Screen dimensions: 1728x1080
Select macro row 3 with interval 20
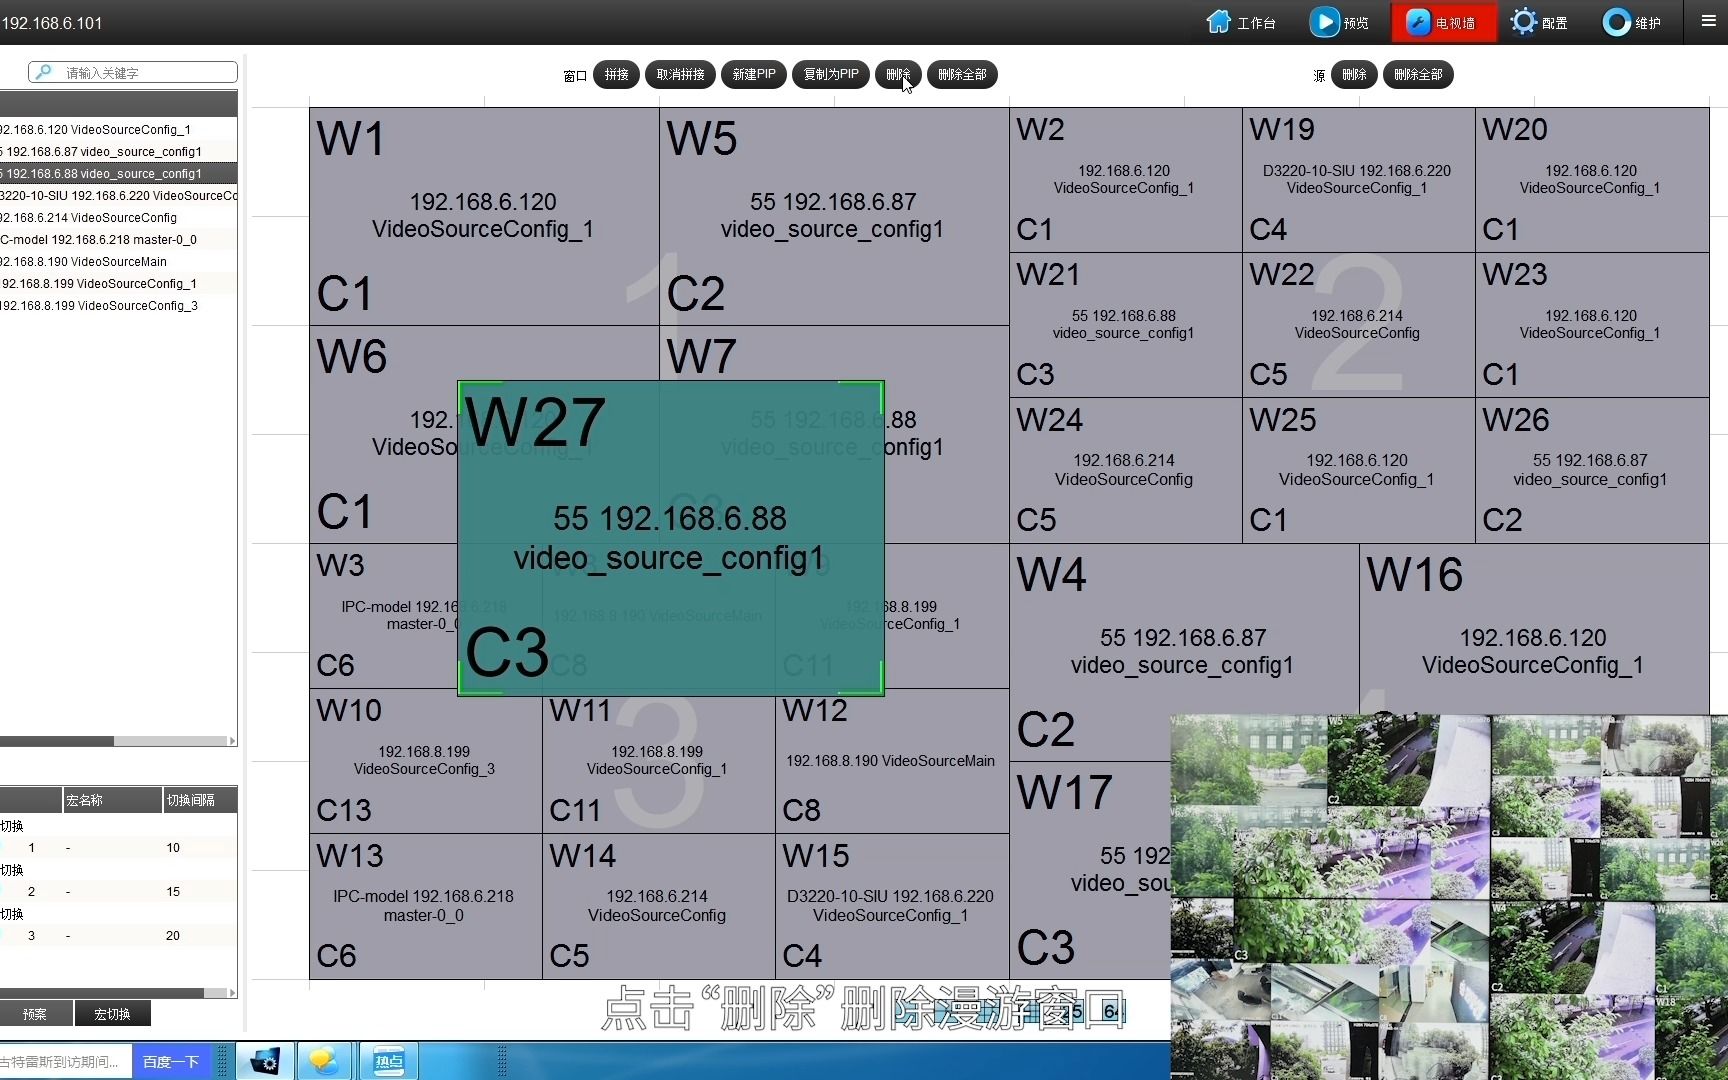click(118, 936)
